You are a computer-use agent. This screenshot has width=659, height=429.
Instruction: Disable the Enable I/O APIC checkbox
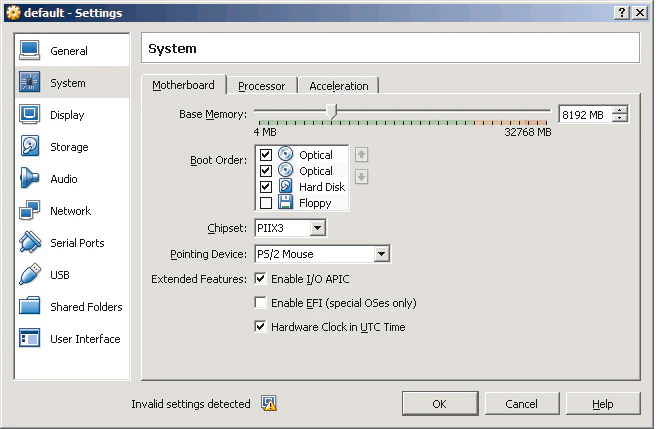pyautogui.click(x=261, y=279)
